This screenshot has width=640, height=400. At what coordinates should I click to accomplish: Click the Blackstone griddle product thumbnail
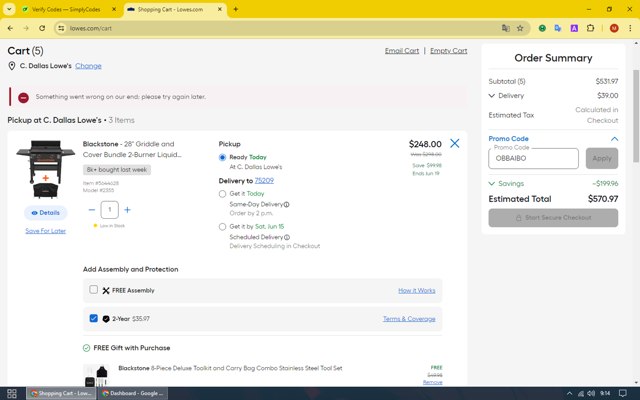[x=46, y=169]
